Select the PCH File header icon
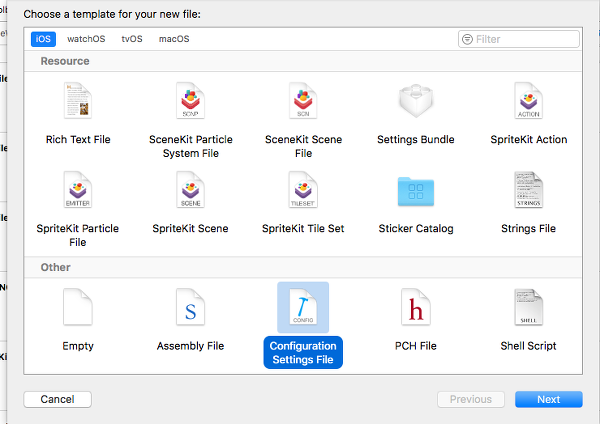This screenshot has width=600, height=424. pyautogui.click(x=416, y=307)
